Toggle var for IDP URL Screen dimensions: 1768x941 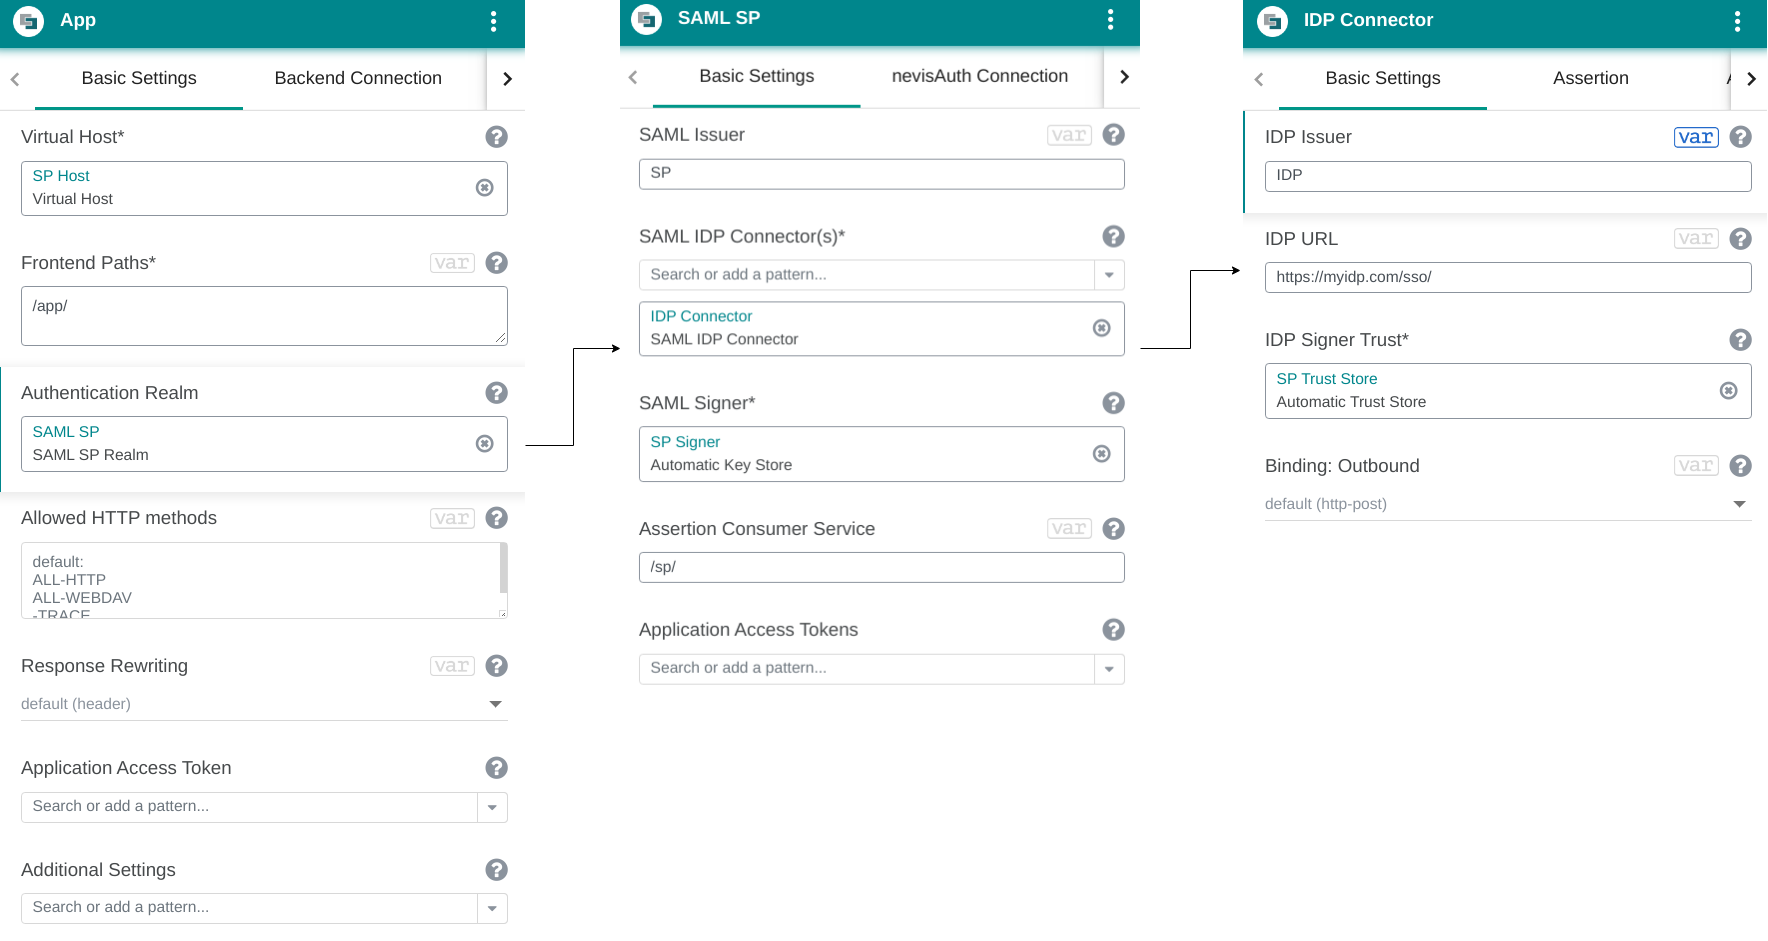[1696, 239]
